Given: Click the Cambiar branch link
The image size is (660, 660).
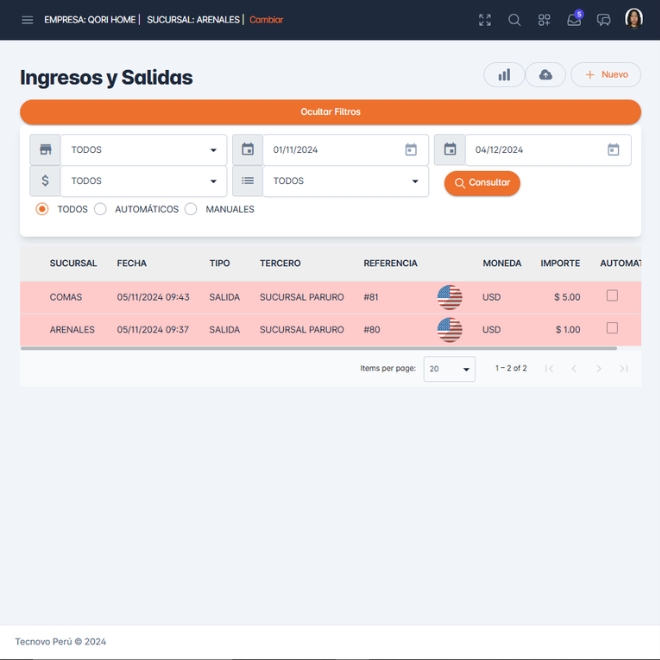Looking at the screenshot, I should [x=266, y=20].
